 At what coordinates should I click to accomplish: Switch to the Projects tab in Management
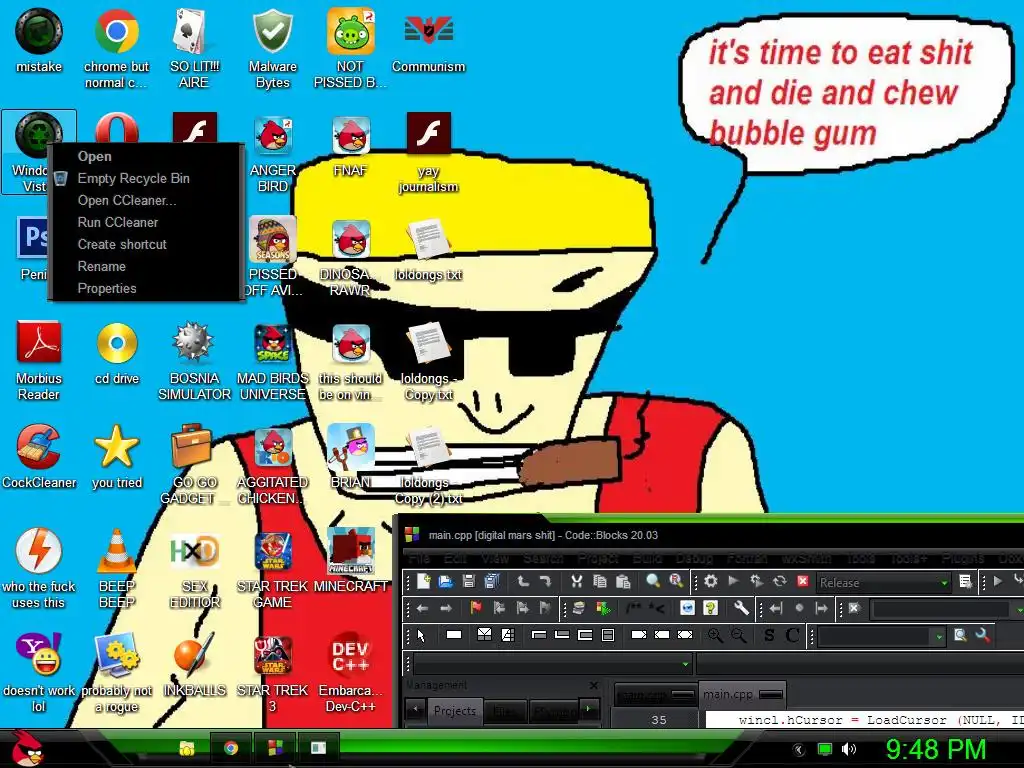[x=455, y=711]
